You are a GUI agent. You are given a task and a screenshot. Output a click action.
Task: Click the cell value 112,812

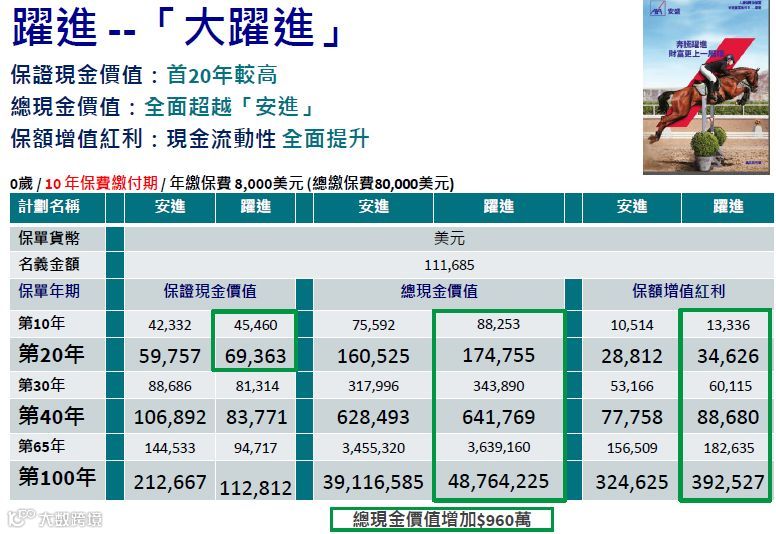[x=255, y=488]
